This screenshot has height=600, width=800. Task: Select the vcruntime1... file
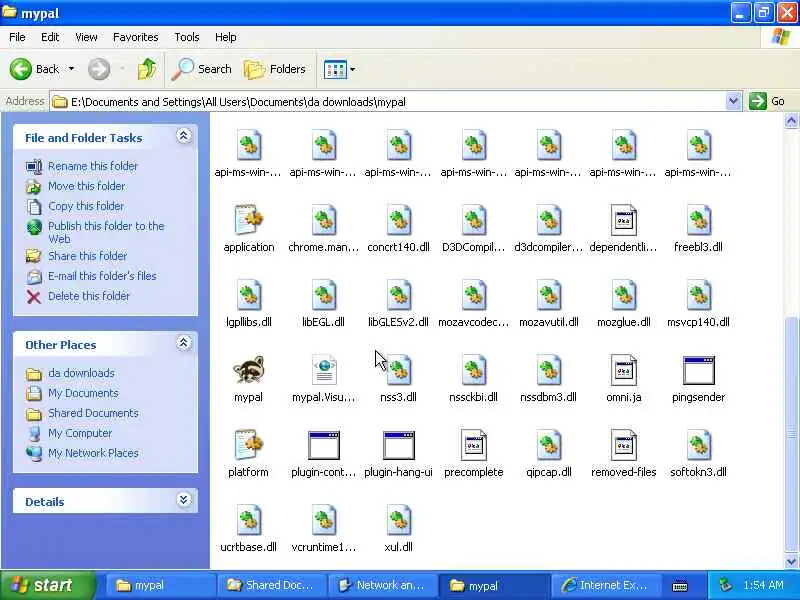[x=323, y=520]
